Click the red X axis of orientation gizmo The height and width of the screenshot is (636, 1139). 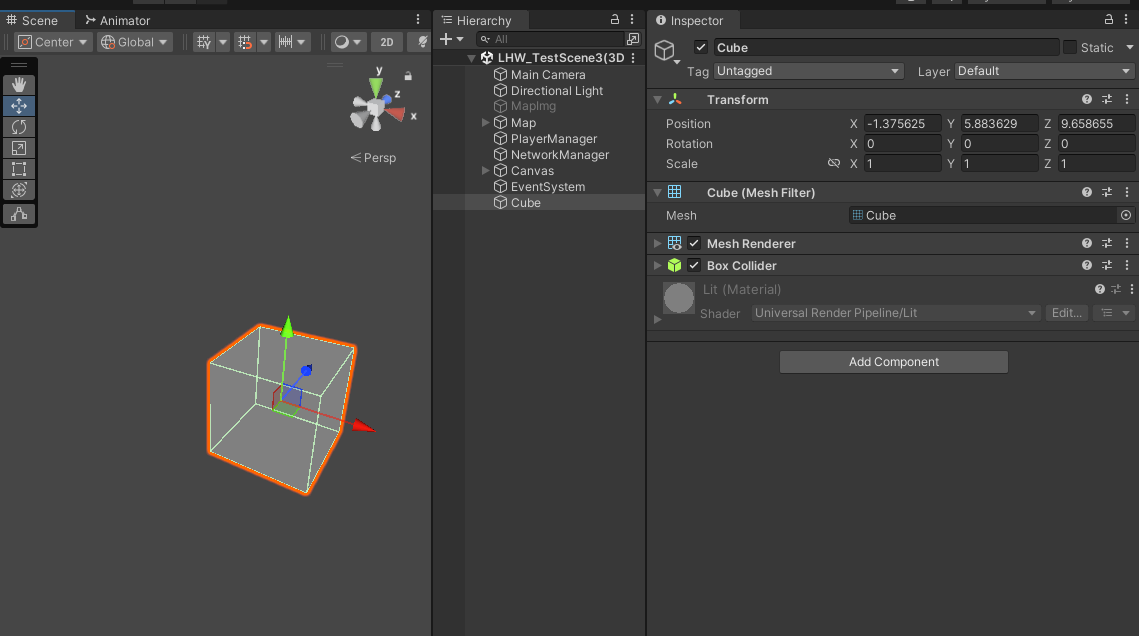pos(397,114)
